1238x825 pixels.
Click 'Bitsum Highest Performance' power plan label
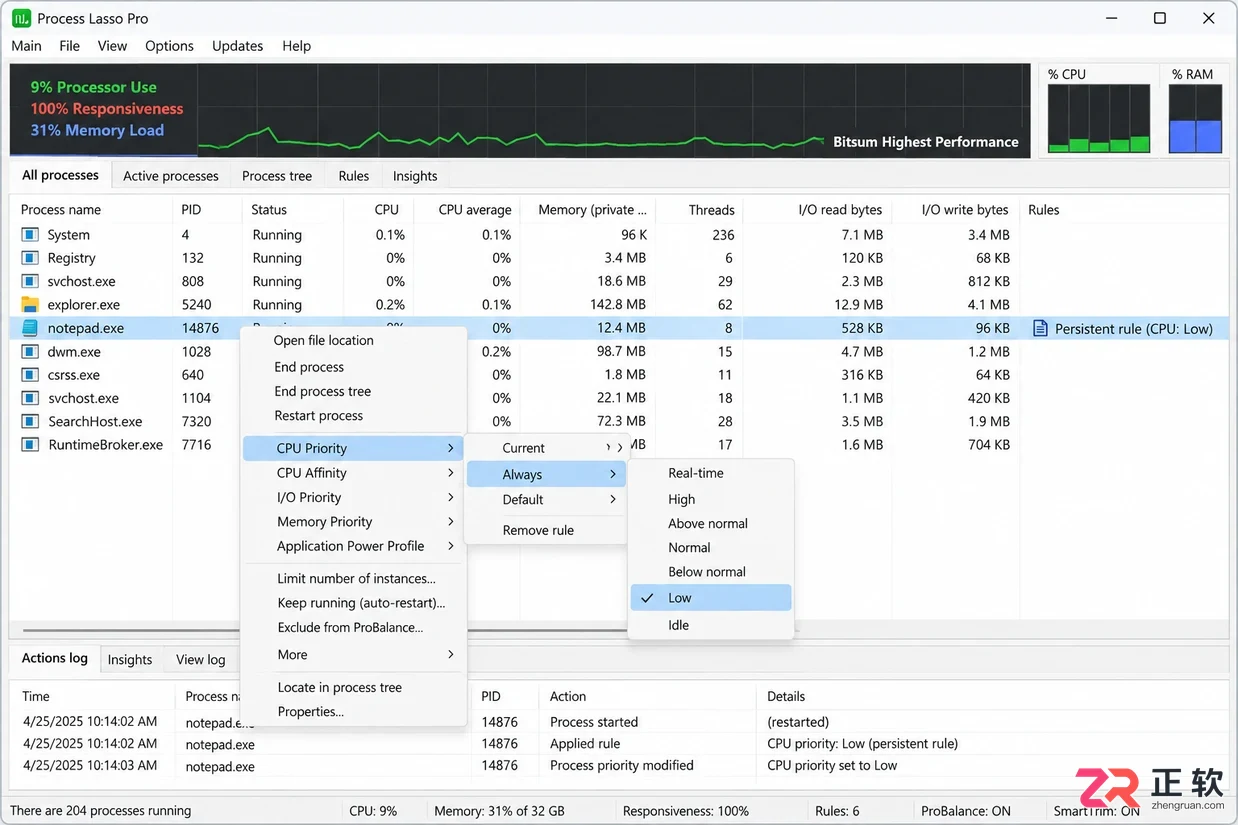point(926,142)
